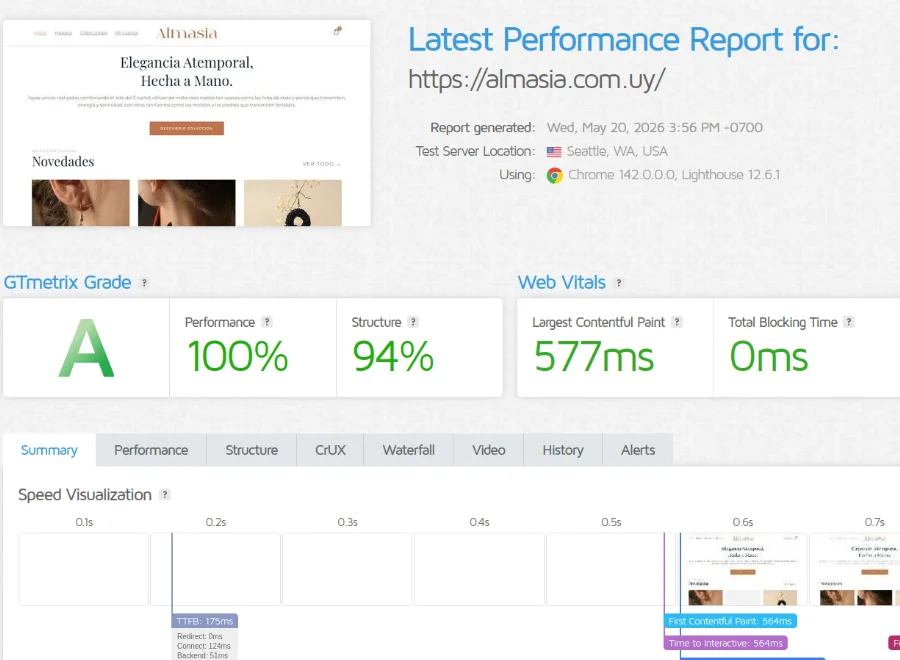The width and height of the screenshot is (900, 660).
Task: Click the Seattle, WA, USA location text
Action: [617, 152]
